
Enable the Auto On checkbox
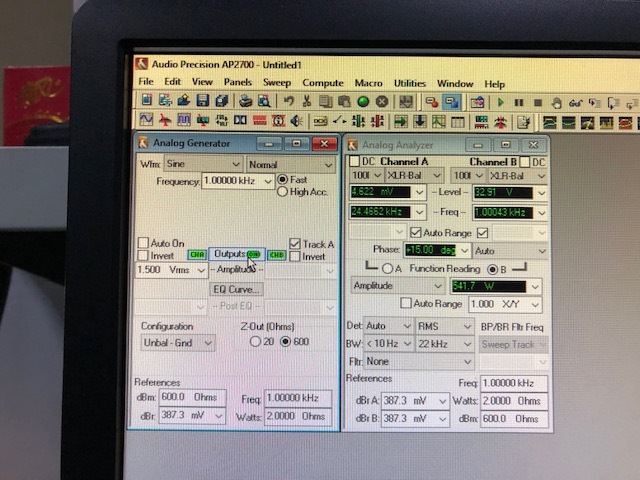(x=143, y=243)
